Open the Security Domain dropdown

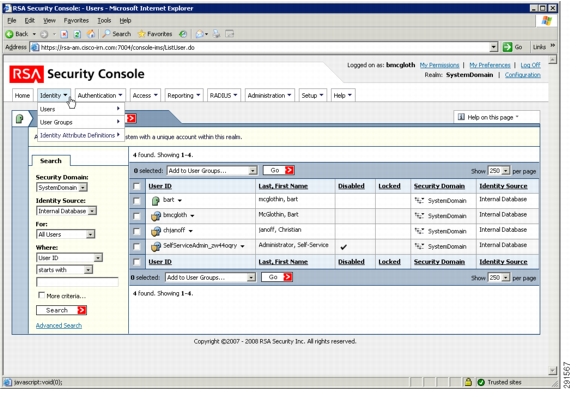[61, 187]
